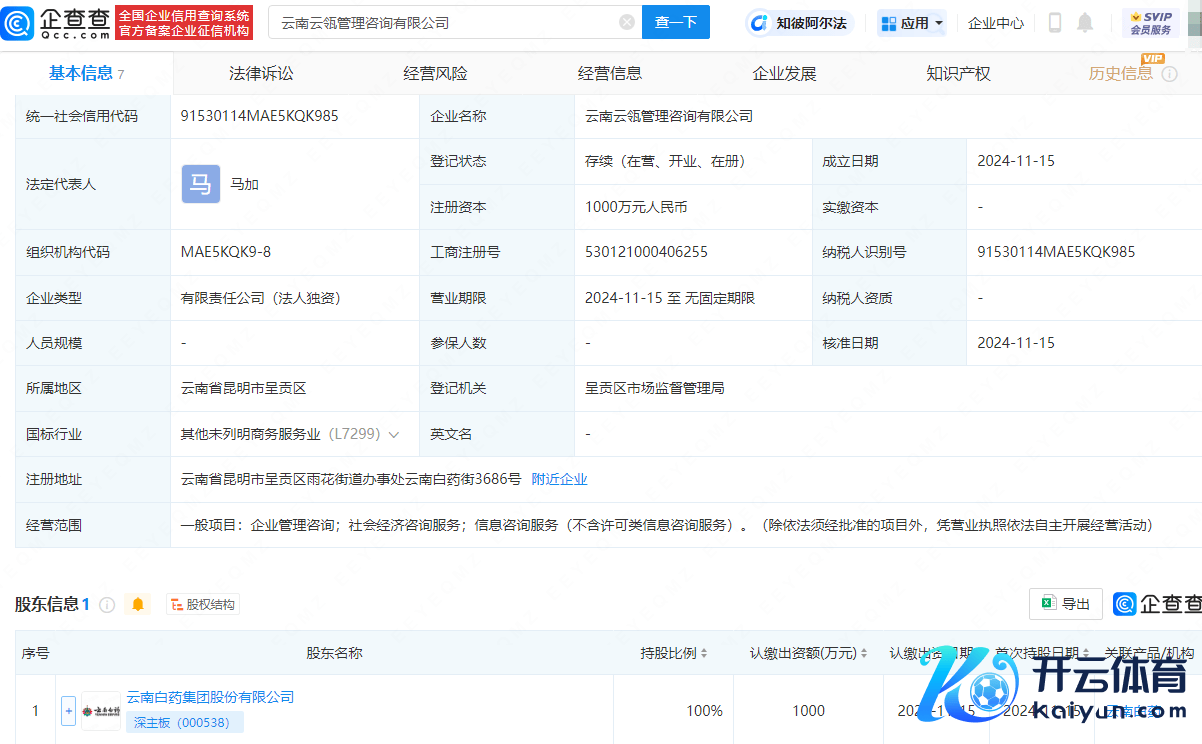Click the 查一下 search button

coord(675,22)
